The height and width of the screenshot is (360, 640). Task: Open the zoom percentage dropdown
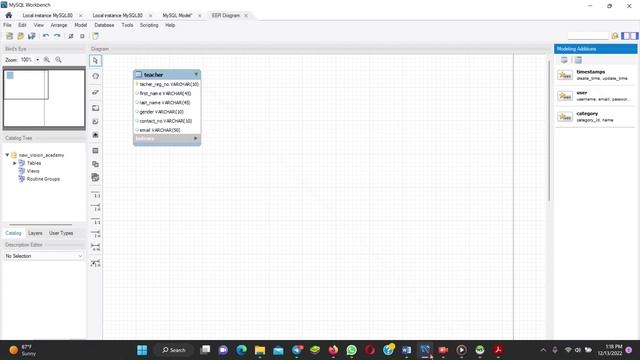(38, 60)
